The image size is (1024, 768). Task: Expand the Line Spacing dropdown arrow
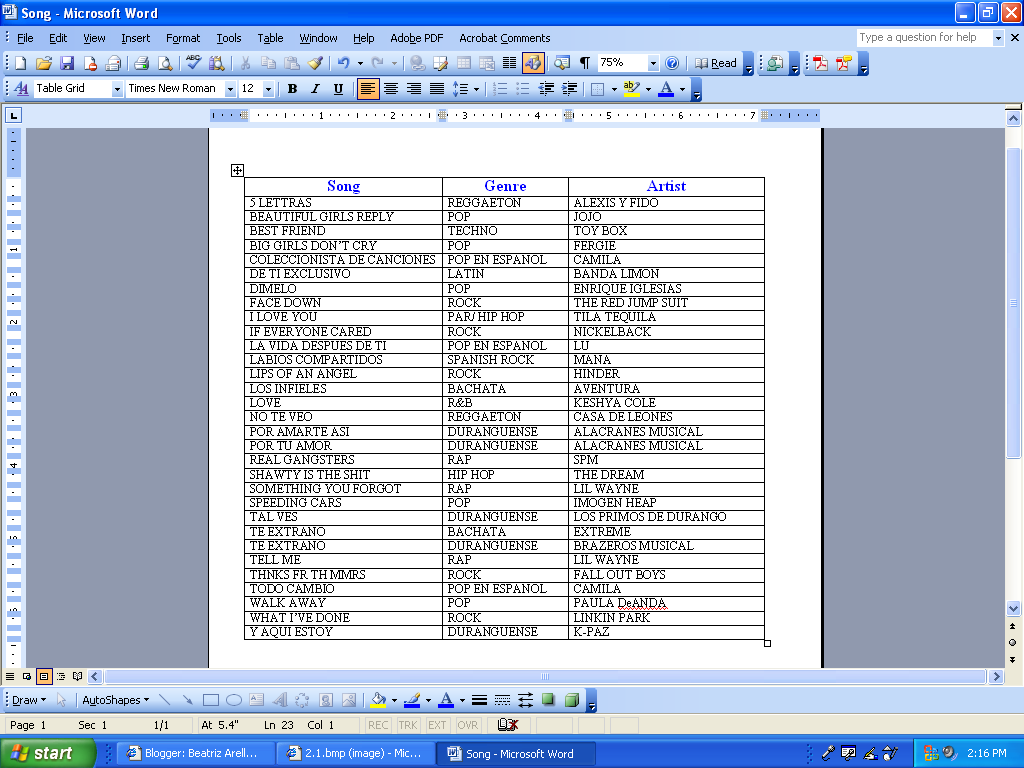click(476, 89)
